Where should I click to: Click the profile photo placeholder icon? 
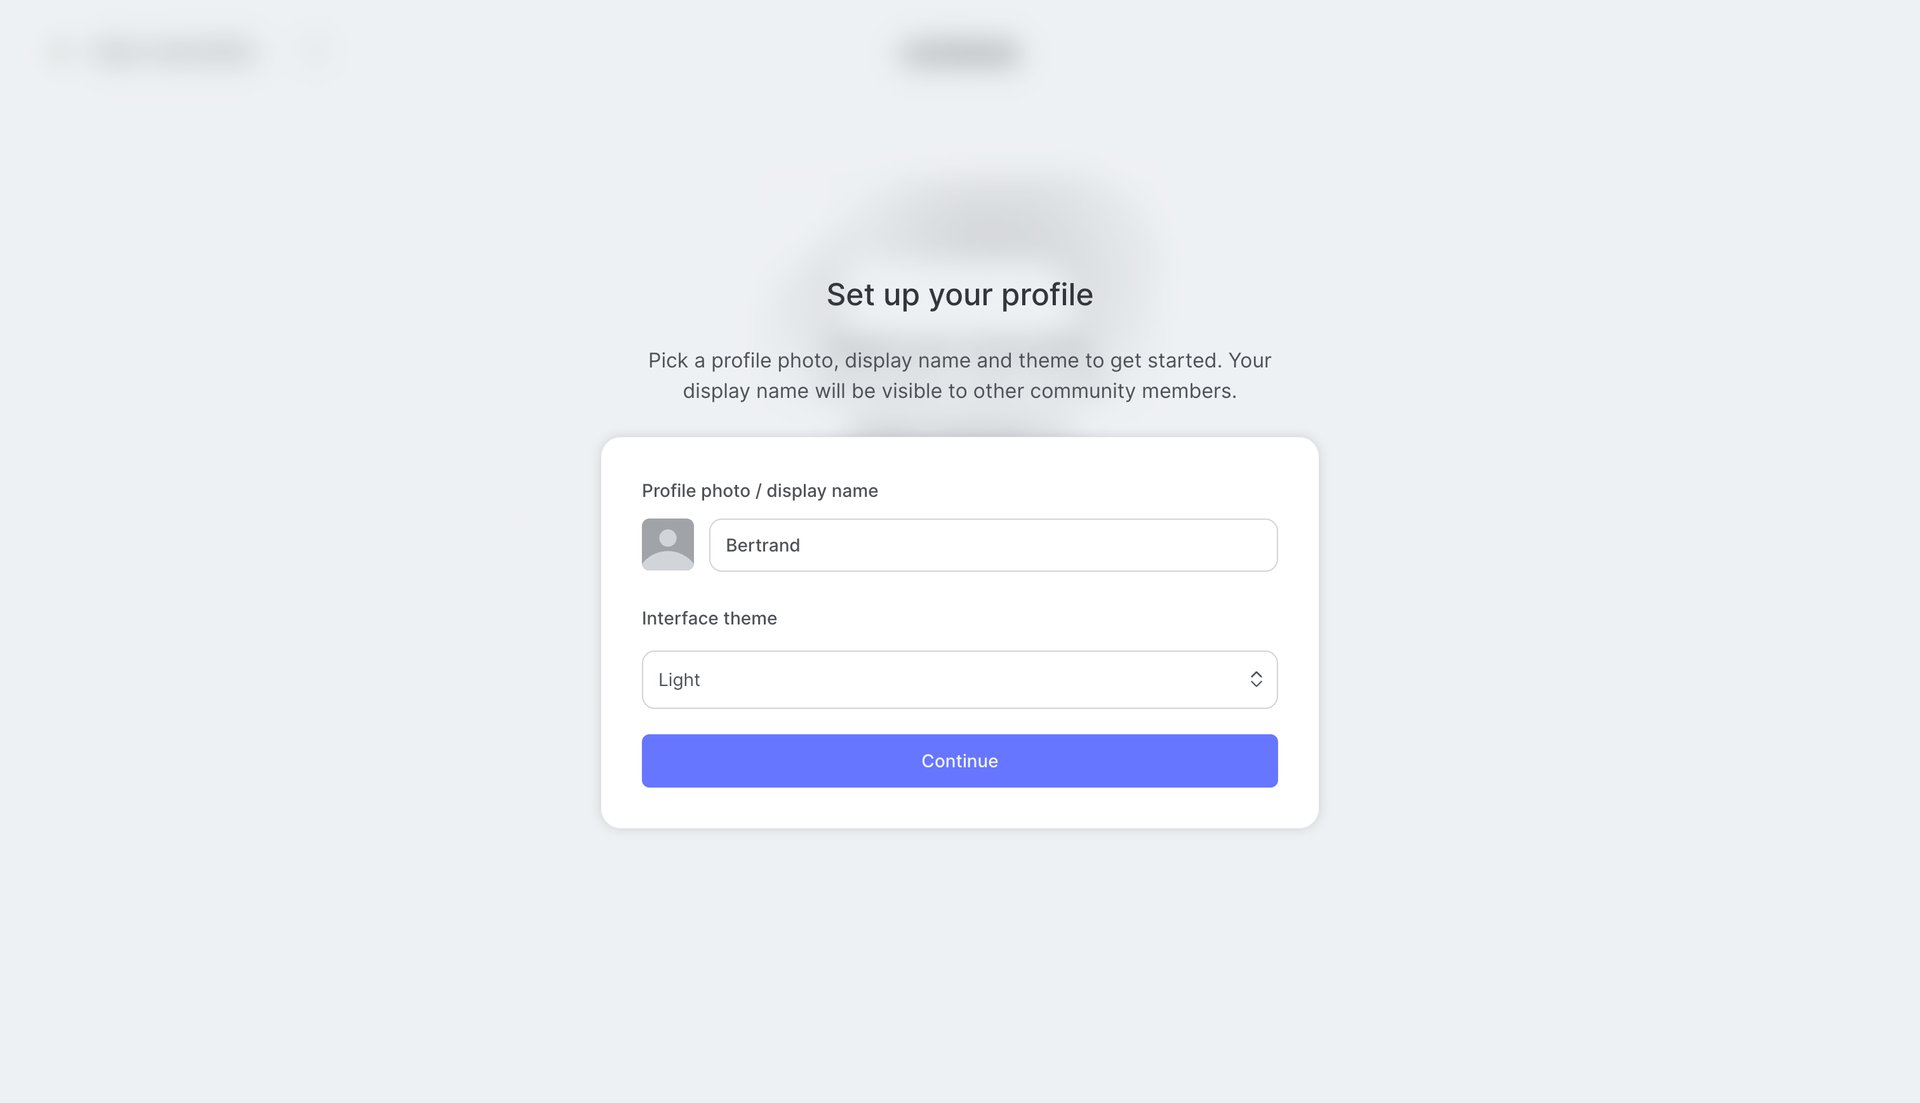[x=667, y=544]
